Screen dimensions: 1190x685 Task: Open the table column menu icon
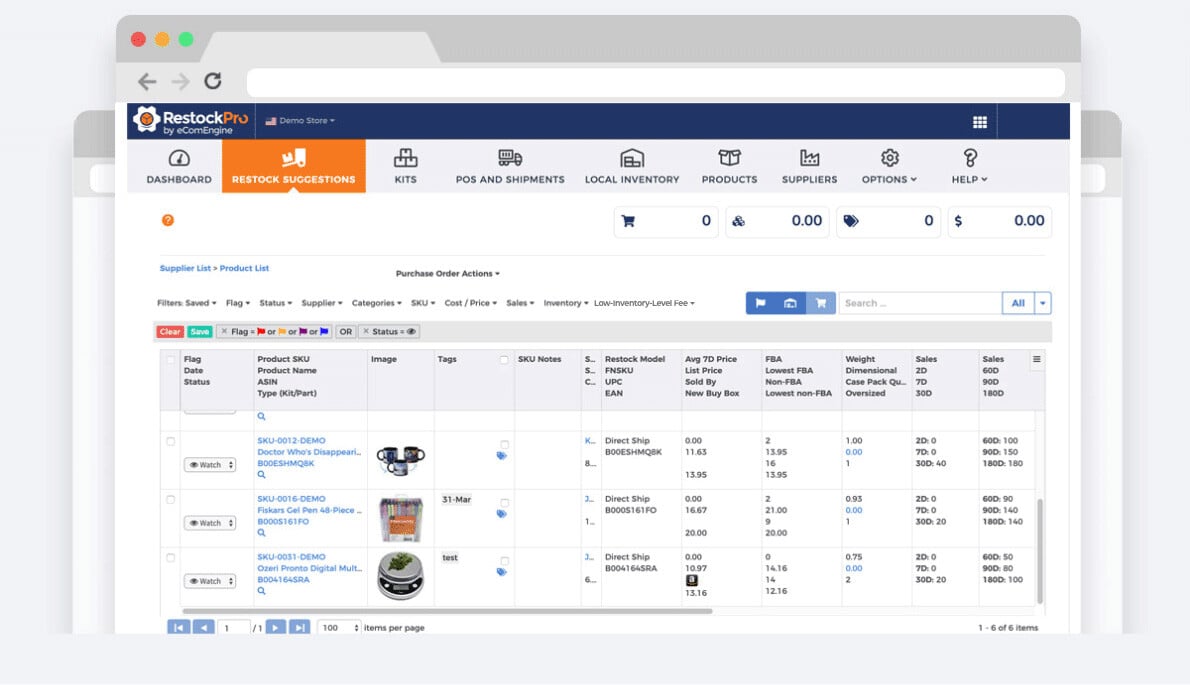click(x=1037, y=359)
